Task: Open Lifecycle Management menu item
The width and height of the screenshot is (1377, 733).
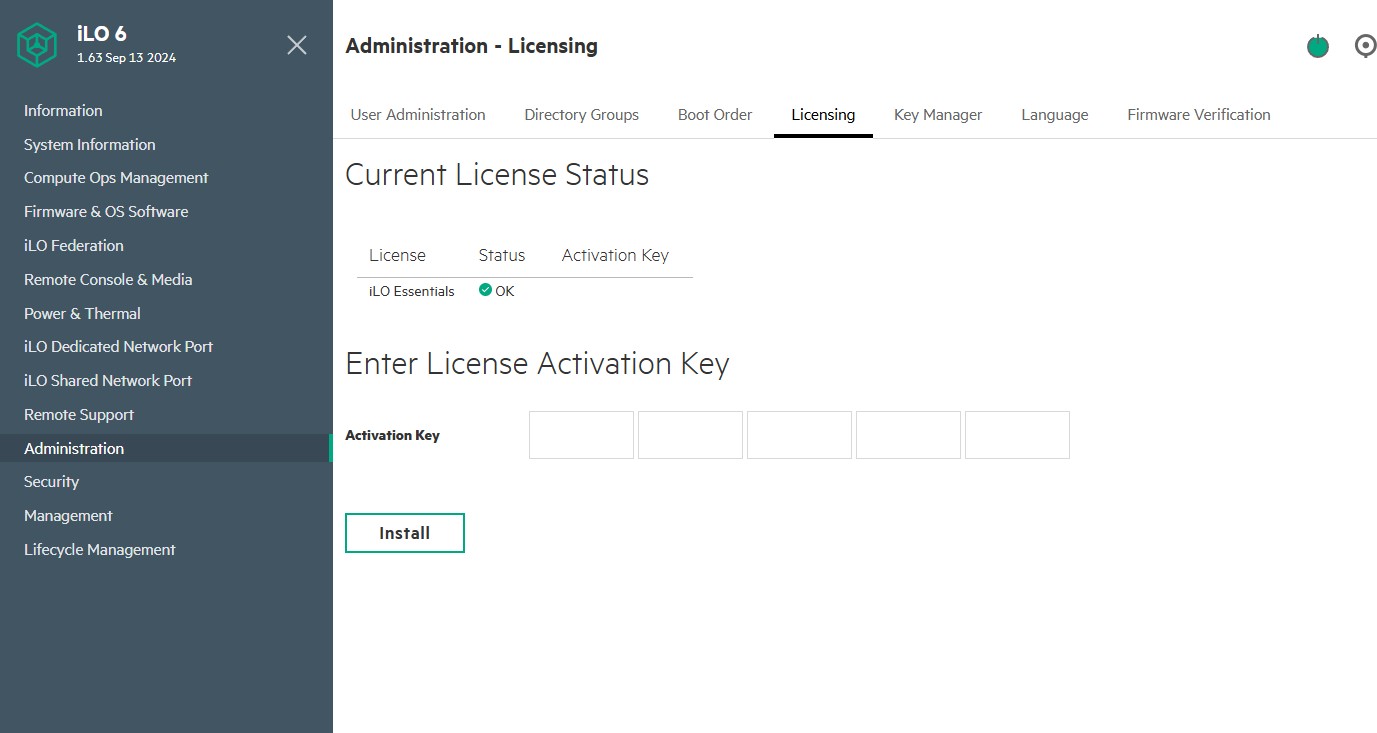Action: [x=100, y=550]
